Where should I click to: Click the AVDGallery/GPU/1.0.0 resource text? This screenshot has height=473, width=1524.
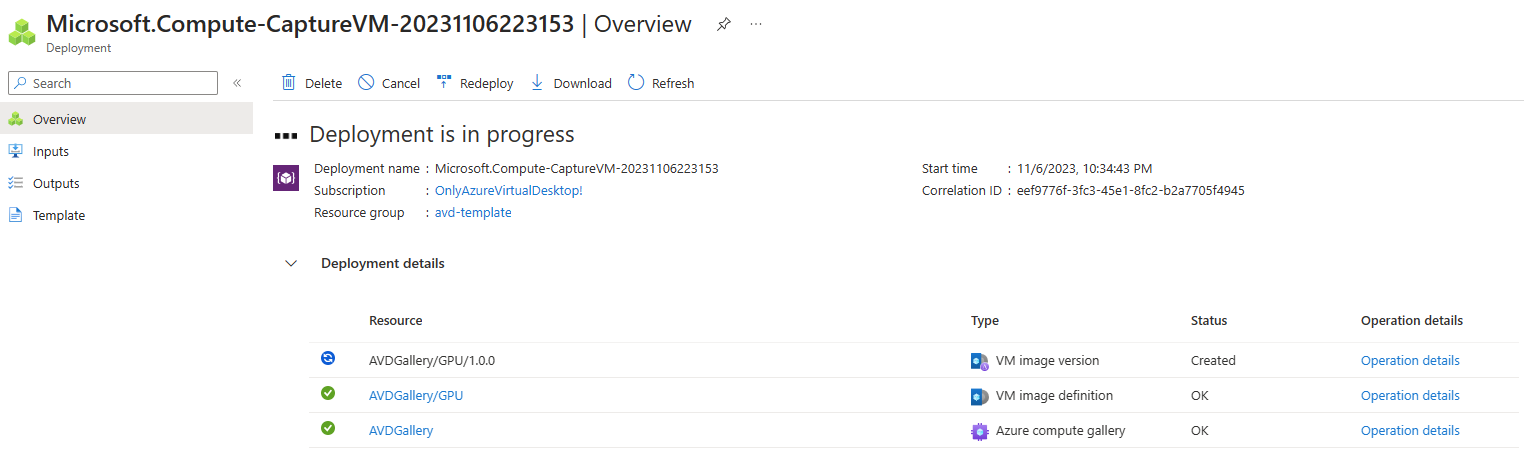pyautogui.click(x=432, y=360)
